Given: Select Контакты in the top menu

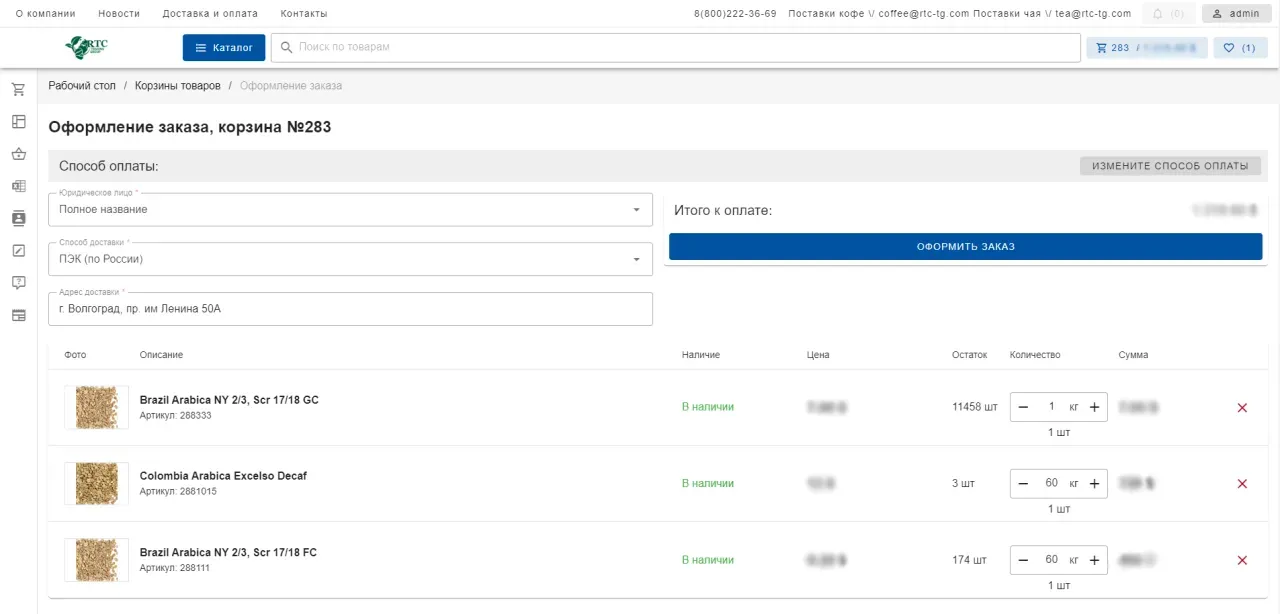Looking at the screenshot, I should [x=303, y=13].
